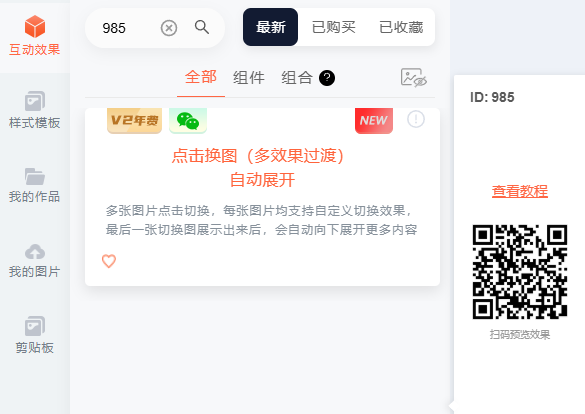
Task: Click the info exclamation icon on the card
Action: [x=416, y=119]
